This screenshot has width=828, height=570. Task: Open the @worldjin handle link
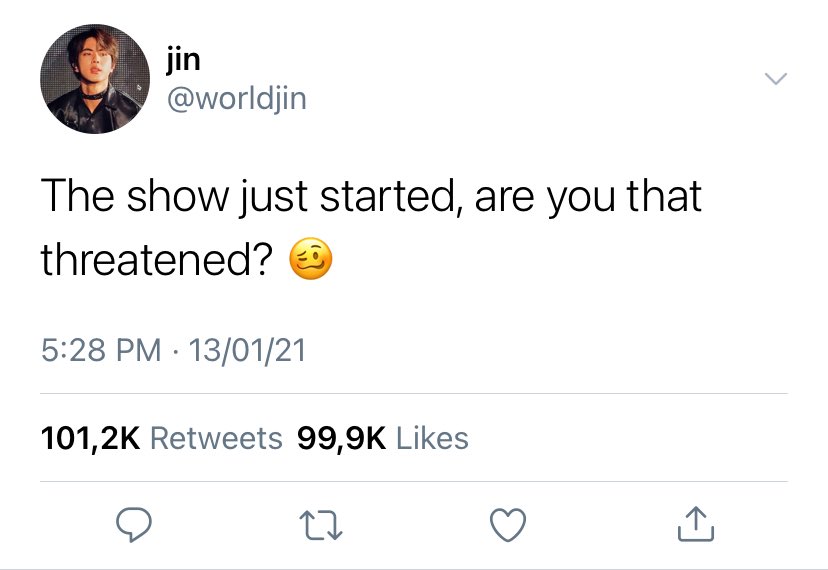(237, 99)
